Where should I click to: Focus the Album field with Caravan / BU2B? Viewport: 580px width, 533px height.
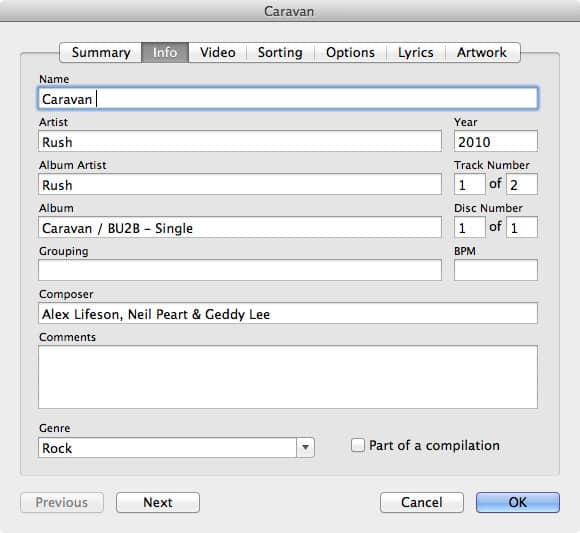[x=240, y=227]
